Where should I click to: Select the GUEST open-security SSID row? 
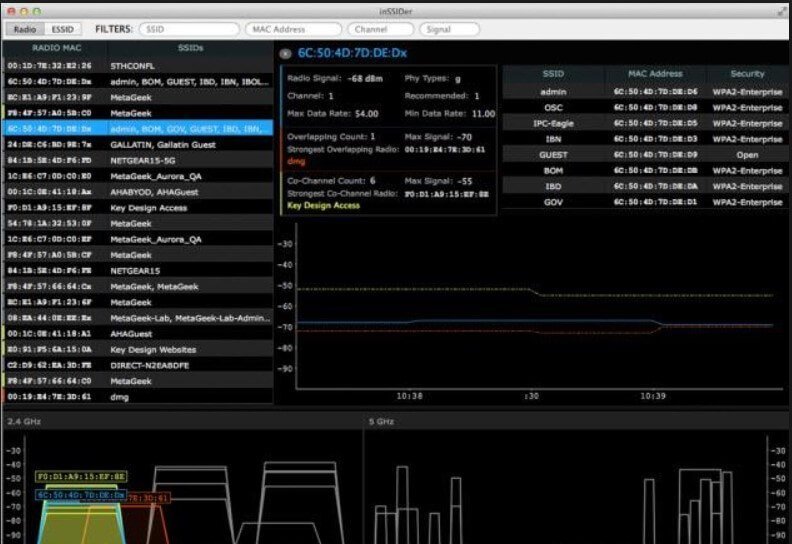(x=646, y=155)
